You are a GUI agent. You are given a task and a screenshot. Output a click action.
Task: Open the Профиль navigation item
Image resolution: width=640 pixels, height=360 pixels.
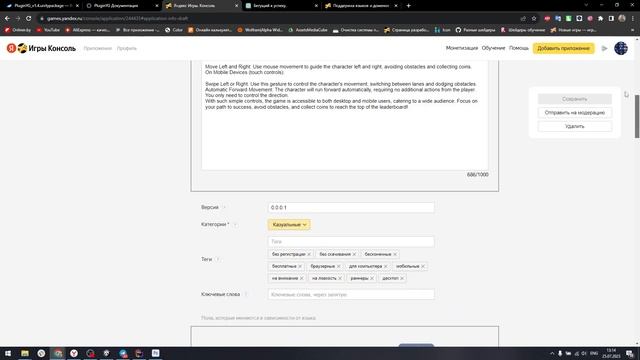[x=127, y=49]
